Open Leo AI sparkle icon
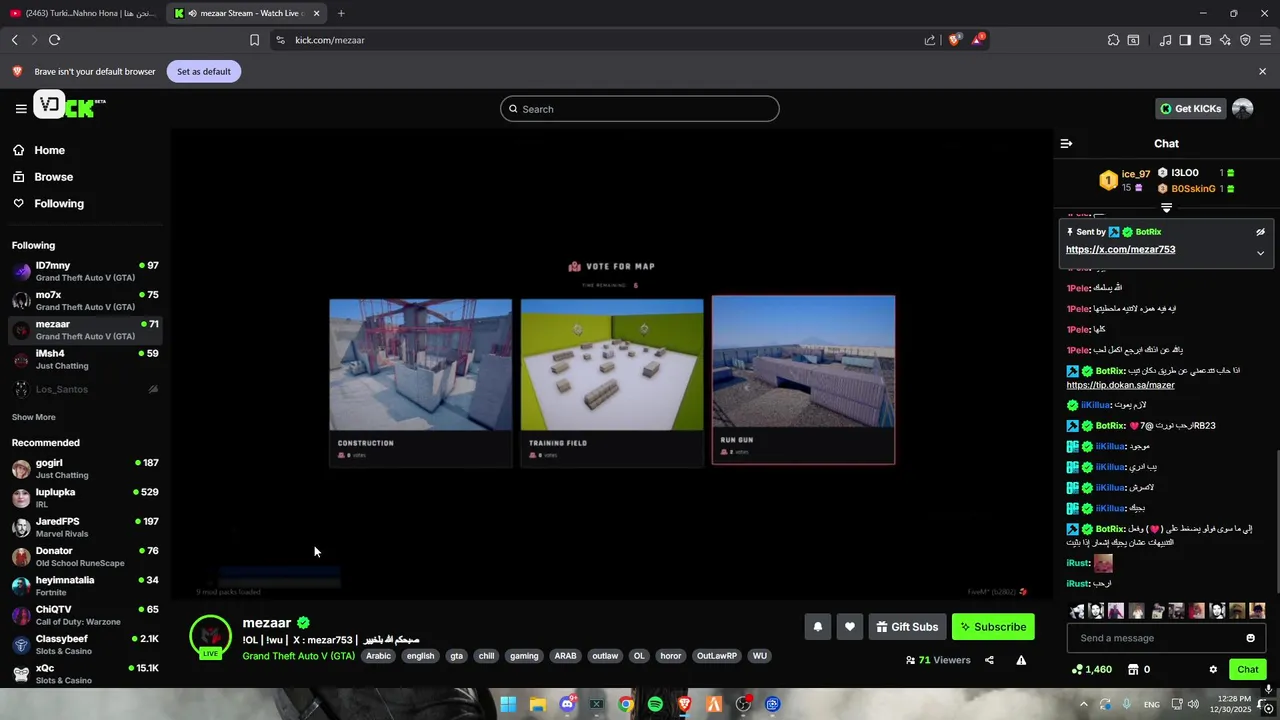This screenshot has height=720, width=1280. point(1225,40)
